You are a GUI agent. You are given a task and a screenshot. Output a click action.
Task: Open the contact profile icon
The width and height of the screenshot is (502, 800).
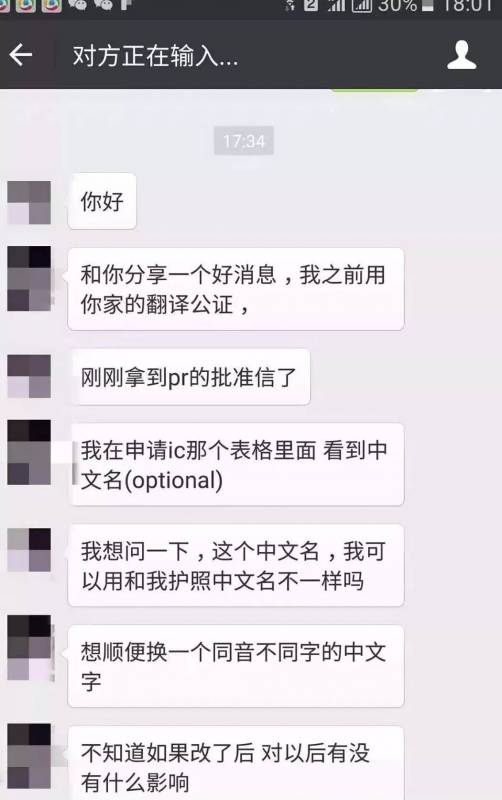(x=462, y=55)
